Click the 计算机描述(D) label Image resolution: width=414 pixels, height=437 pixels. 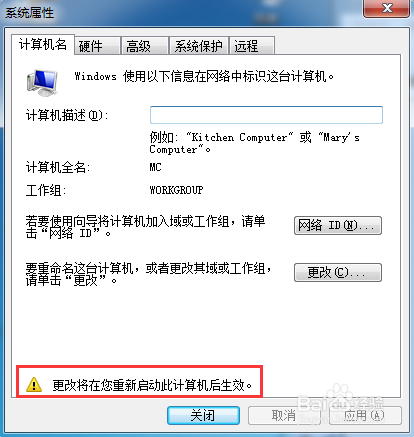tap(67, 115)
